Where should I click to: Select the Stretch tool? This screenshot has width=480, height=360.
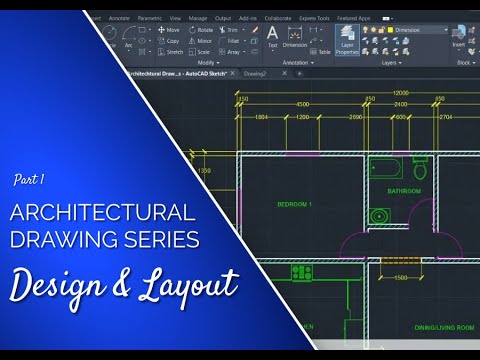click(x=170, y=52)
